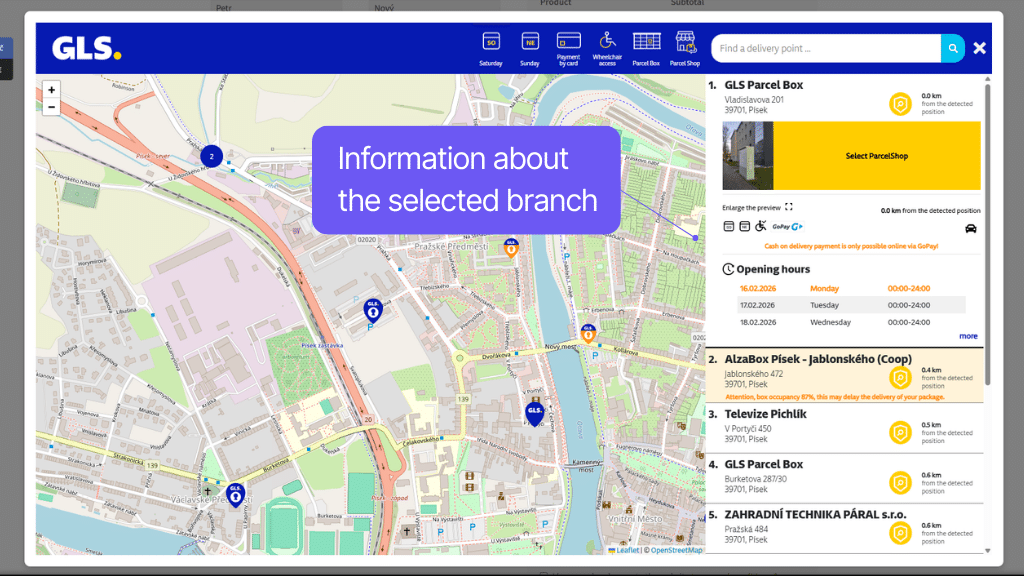This screenshot has width=1024, height=576.
Task: Close the GLS delivery point dialog
Action: coord(980,48)
